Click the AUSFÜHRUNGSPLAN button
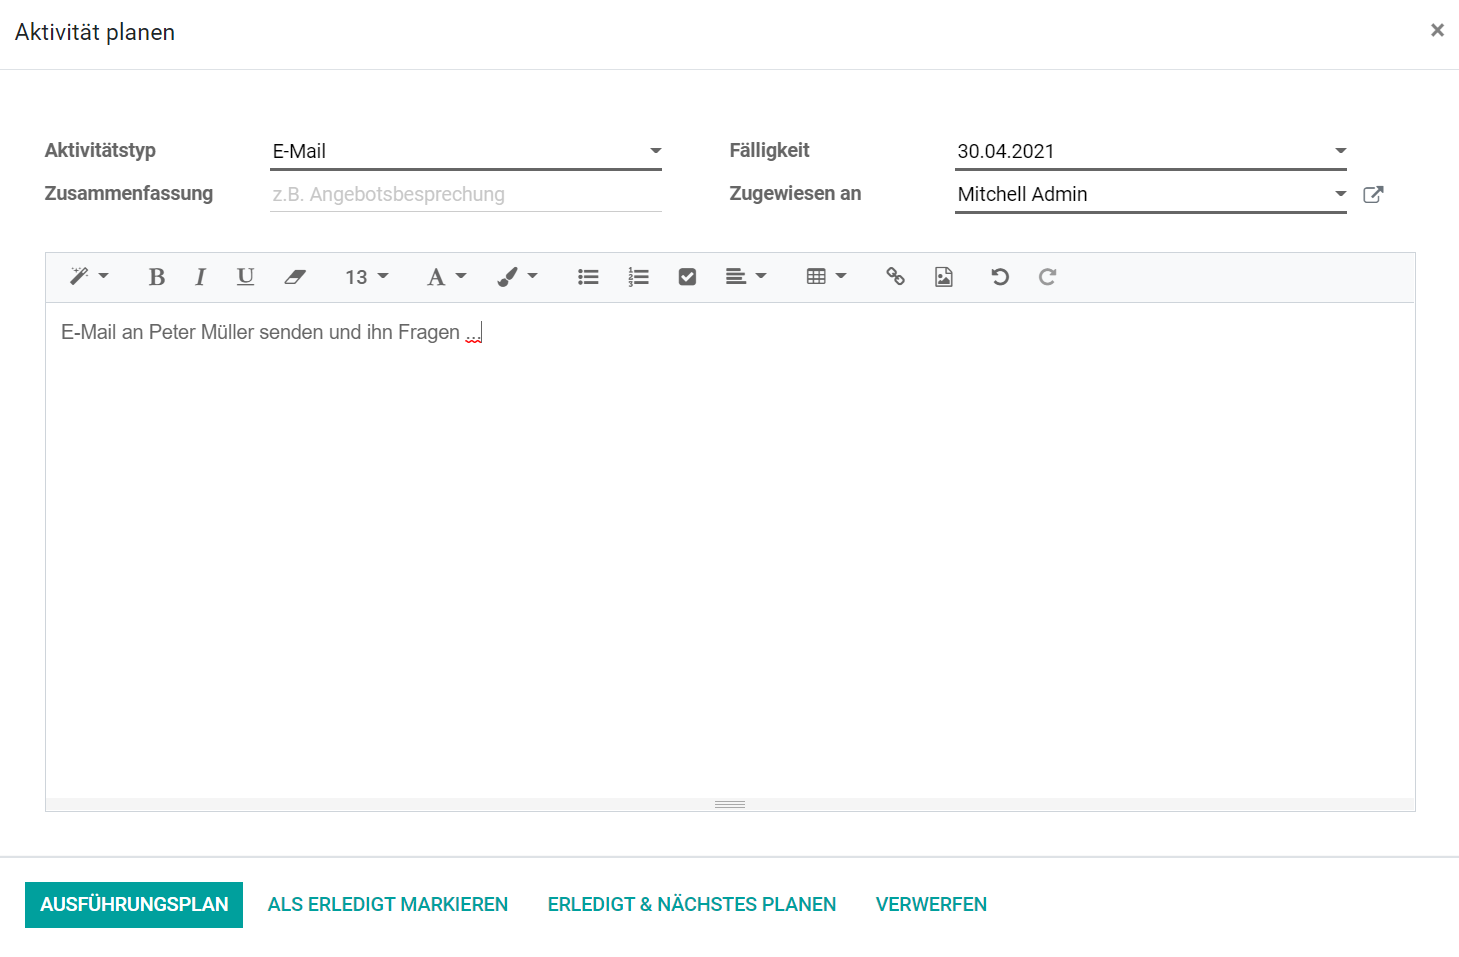1459x957 pixels. [134, 905]
